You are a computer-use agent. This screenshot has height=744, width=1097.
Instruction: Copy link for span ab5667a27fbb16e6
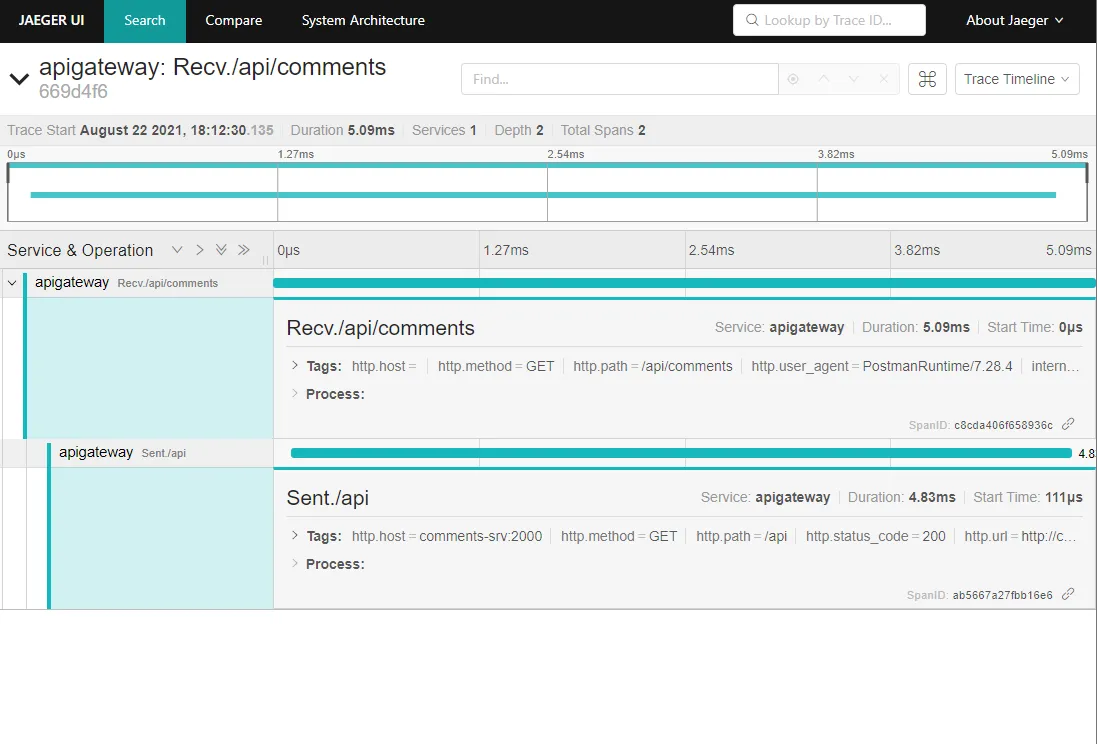(x=1068, y=594)
